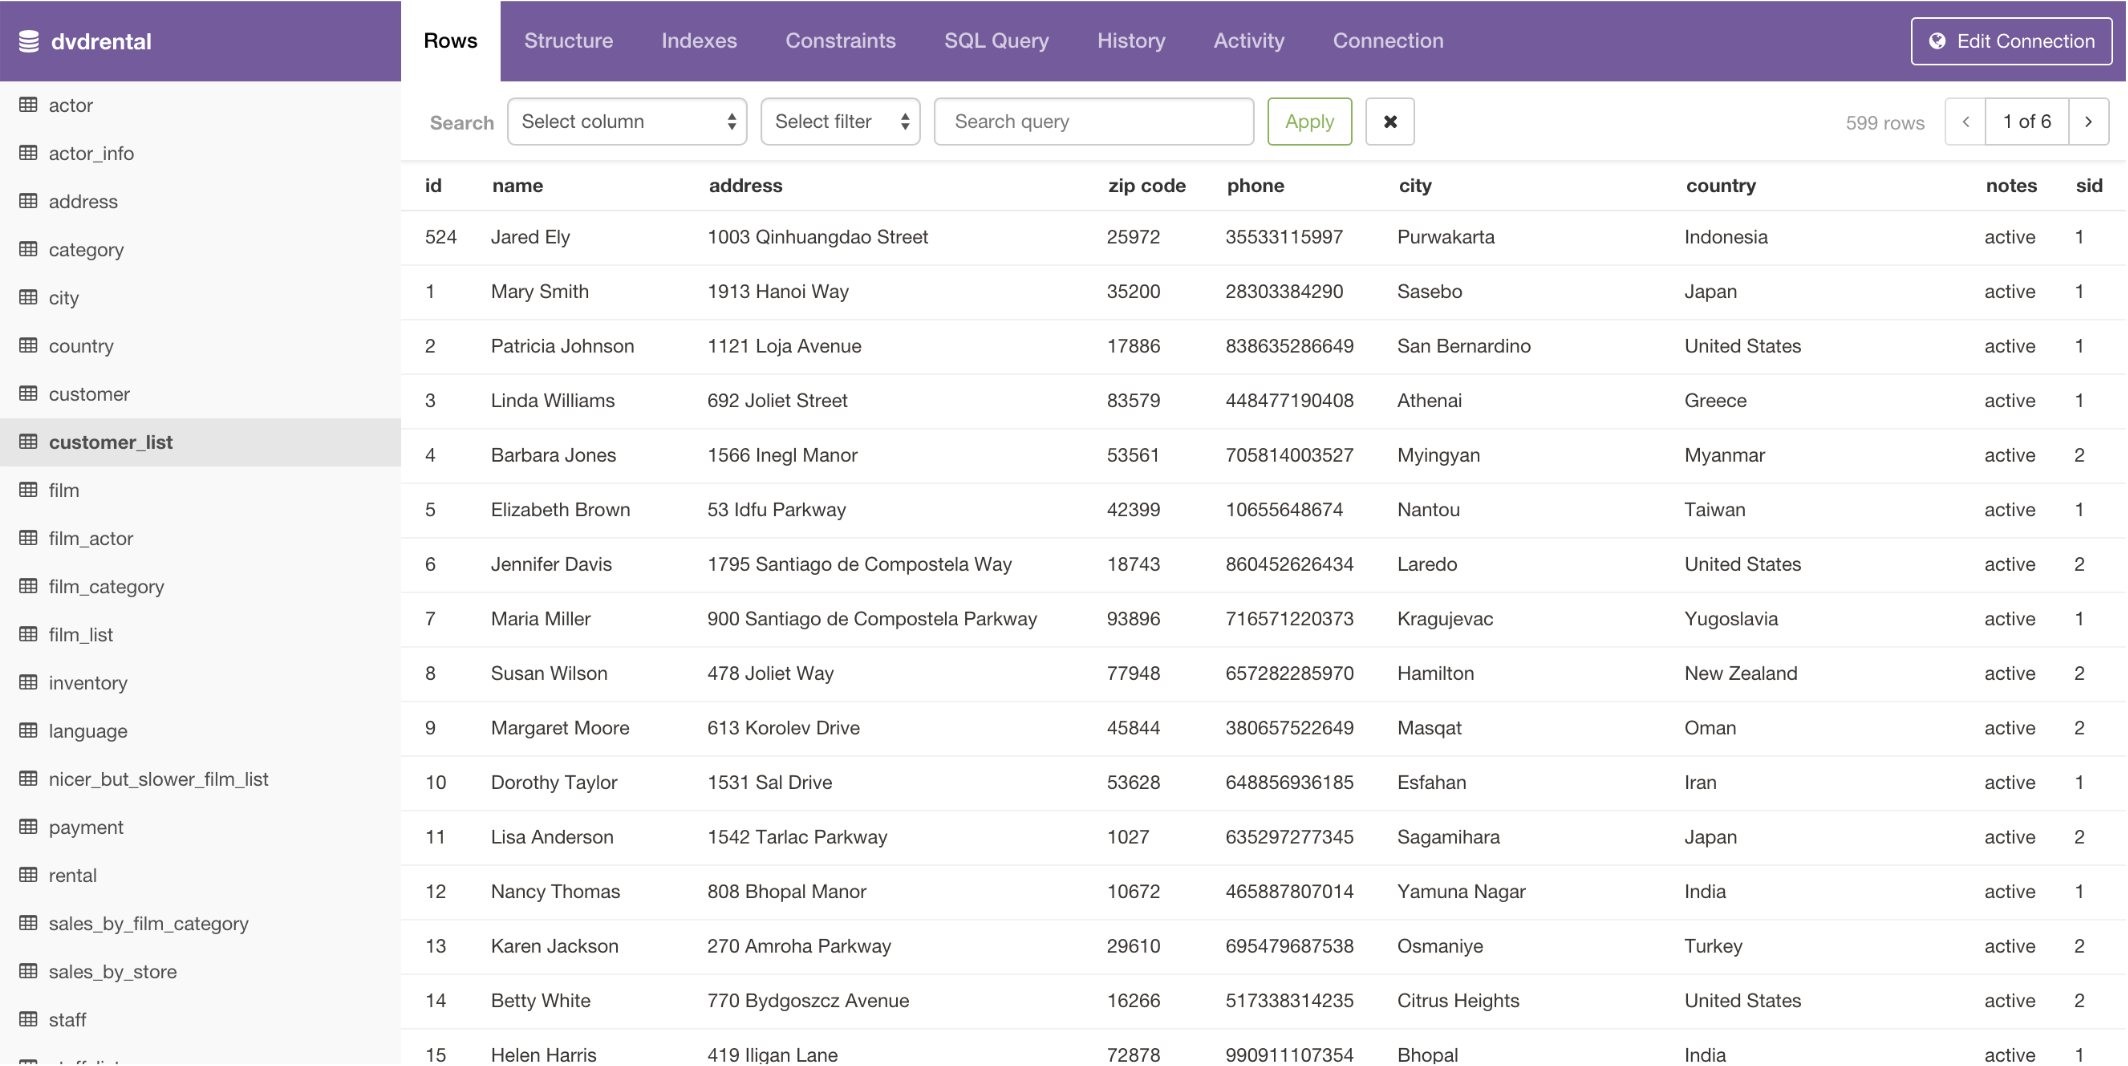Select the Elizabeth Brown name cell
Screen dimensions: 2128x1066
click(x=560, y=509)
